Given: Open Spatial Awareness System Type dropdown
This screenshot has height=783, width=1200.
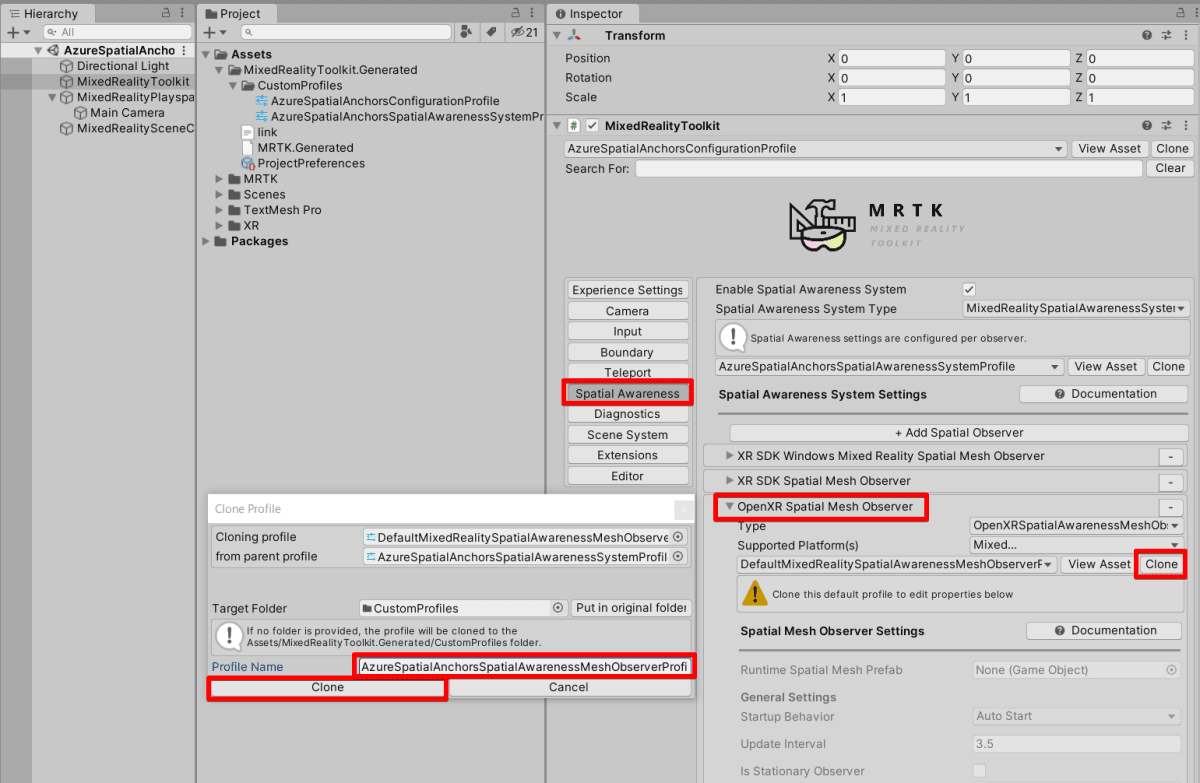Looking at the screenshot, I should coord(1077,309).
